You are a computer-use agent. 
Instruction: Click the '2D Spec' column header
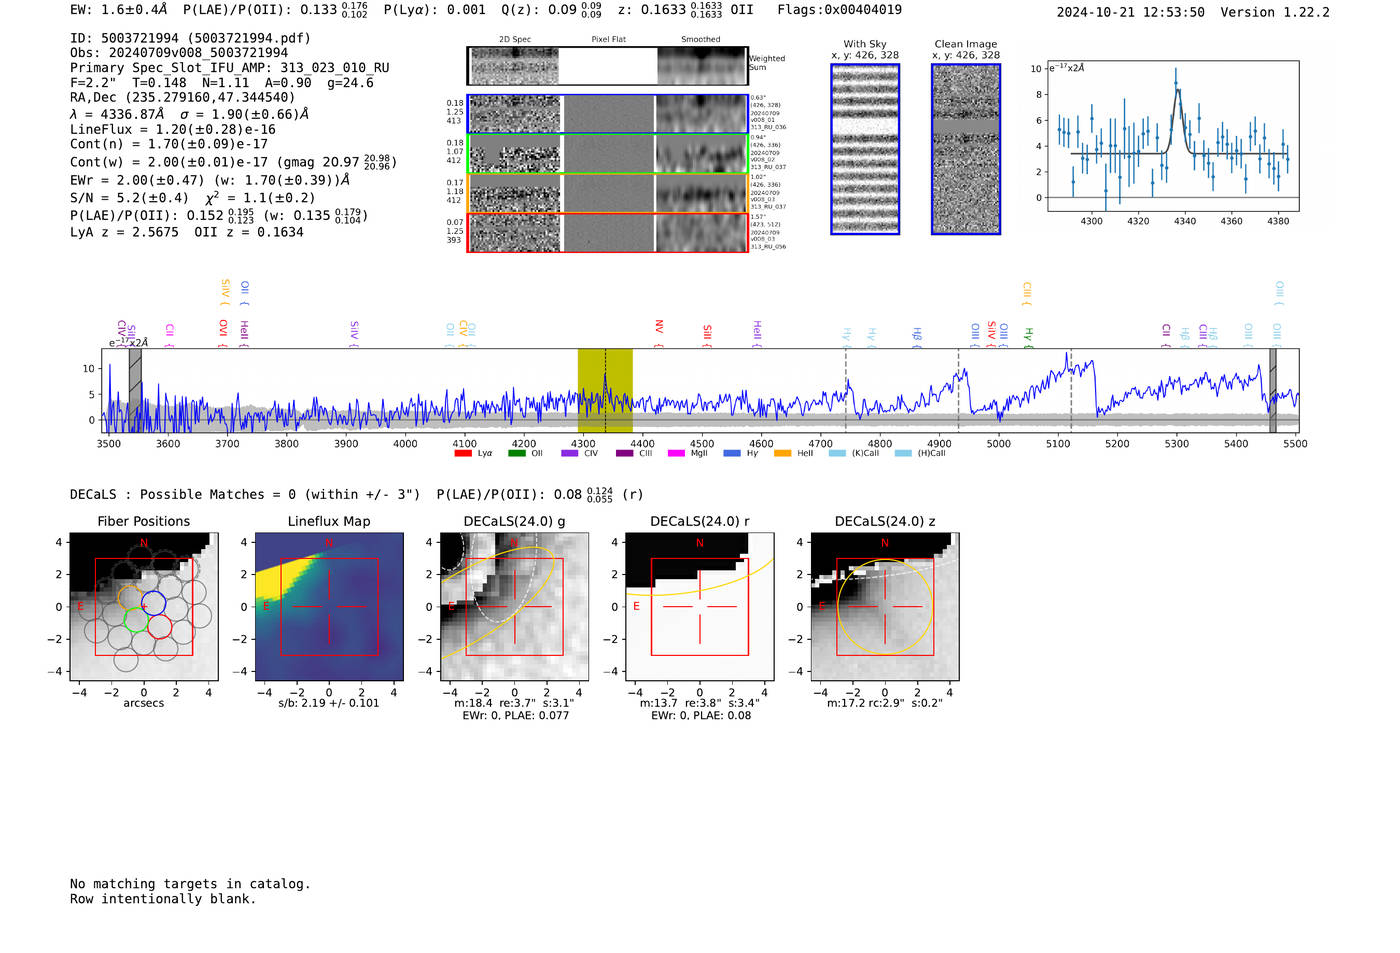(515, 40)
